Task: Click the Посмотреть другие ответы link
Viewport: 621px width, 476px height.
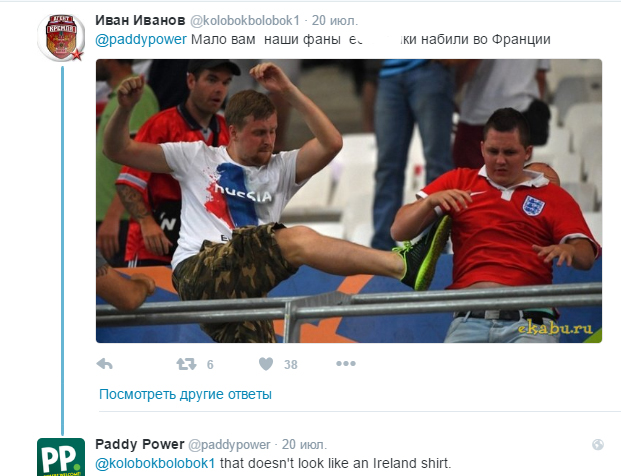Action: 185,394
